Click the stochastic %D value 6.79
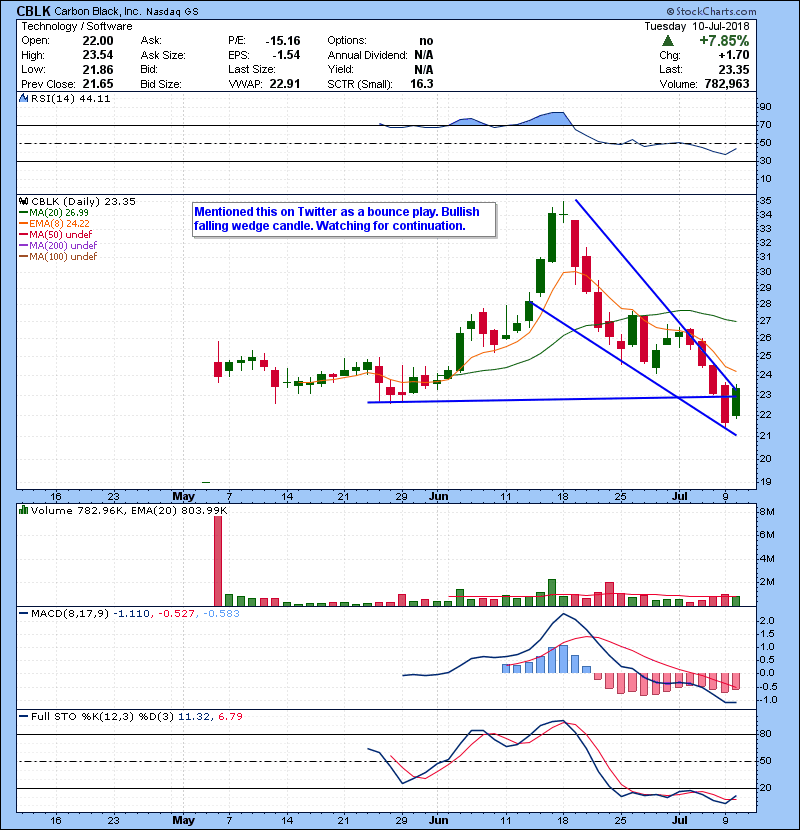The height and width of the screenshot is (830, 800). (230, 717)
